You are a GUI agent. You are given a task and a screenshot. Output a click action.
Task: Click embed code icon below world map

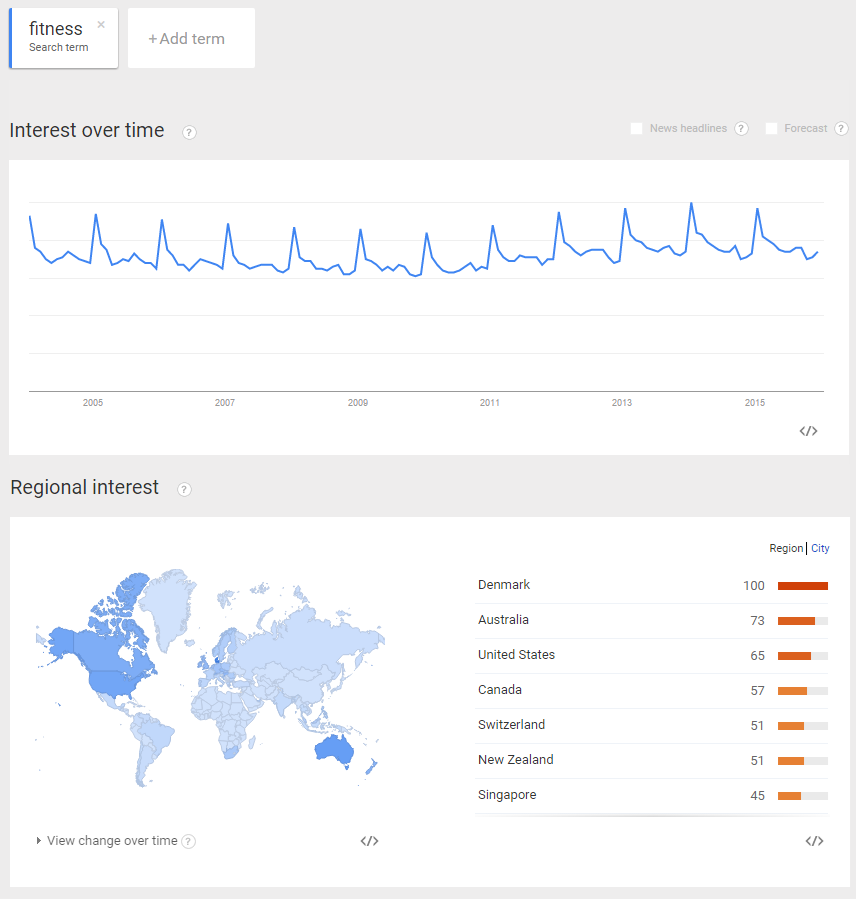pos(369,841)
